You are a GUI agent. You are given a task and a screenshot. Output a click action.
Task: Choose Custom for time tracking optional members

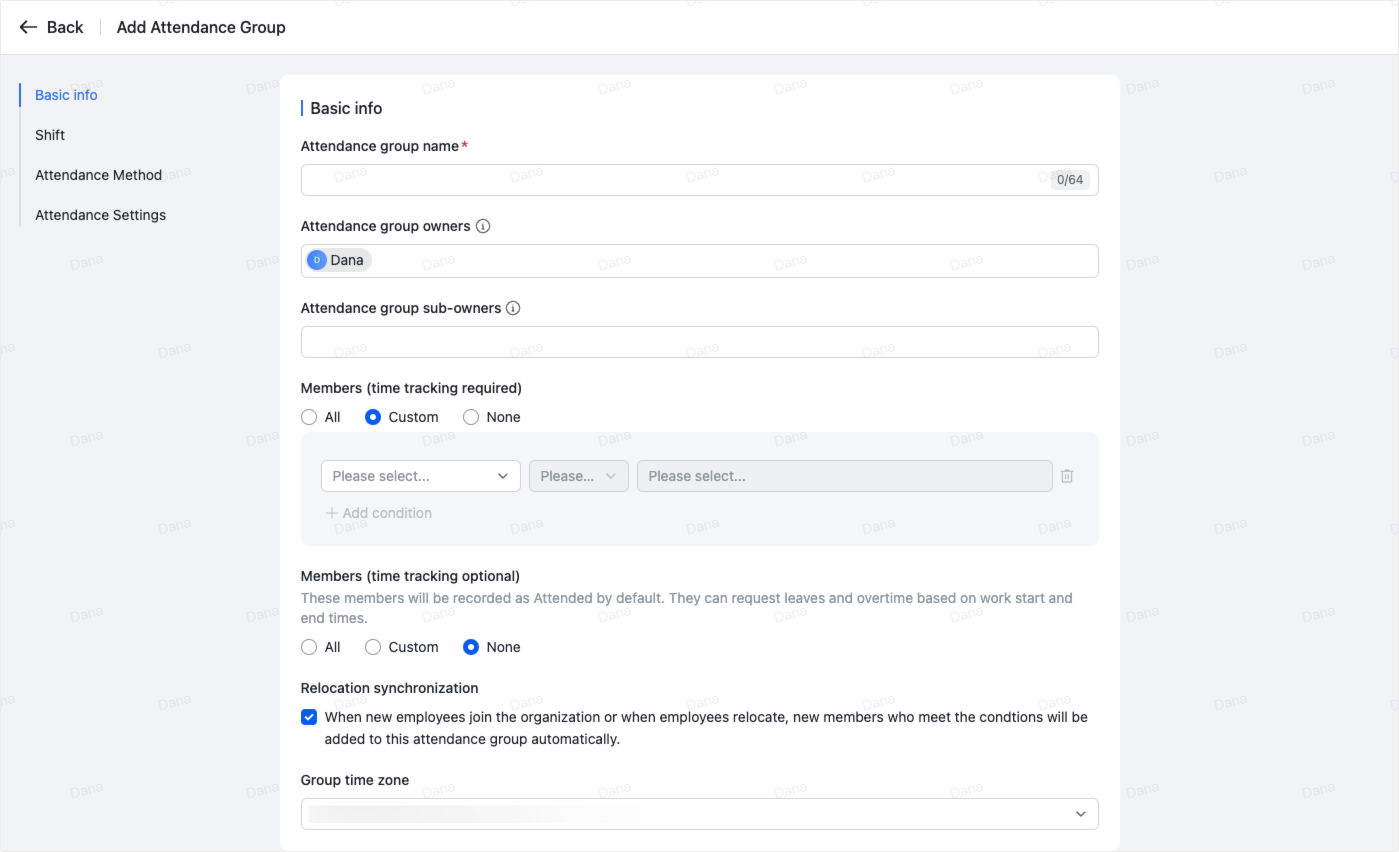pos(372,647)
